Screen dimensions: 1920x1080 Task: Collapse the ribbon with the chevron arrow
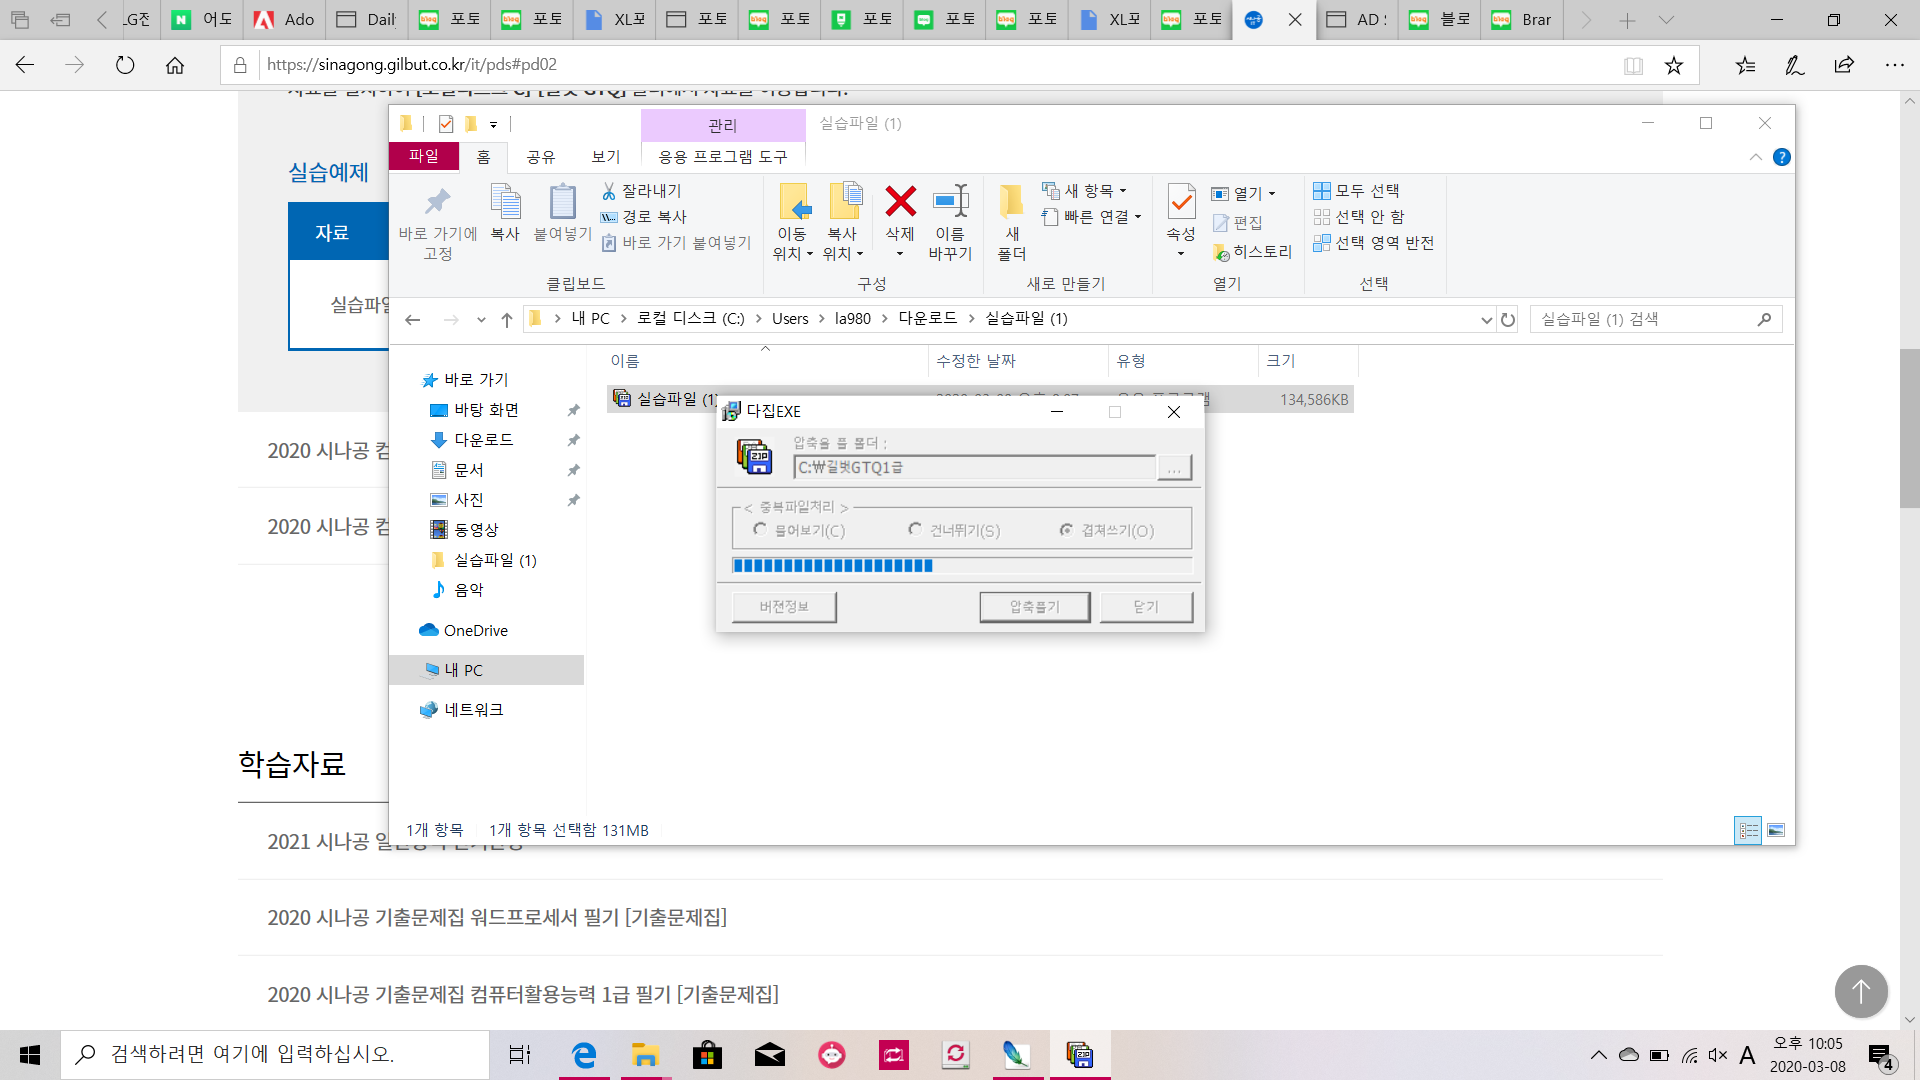[1756, 157]
